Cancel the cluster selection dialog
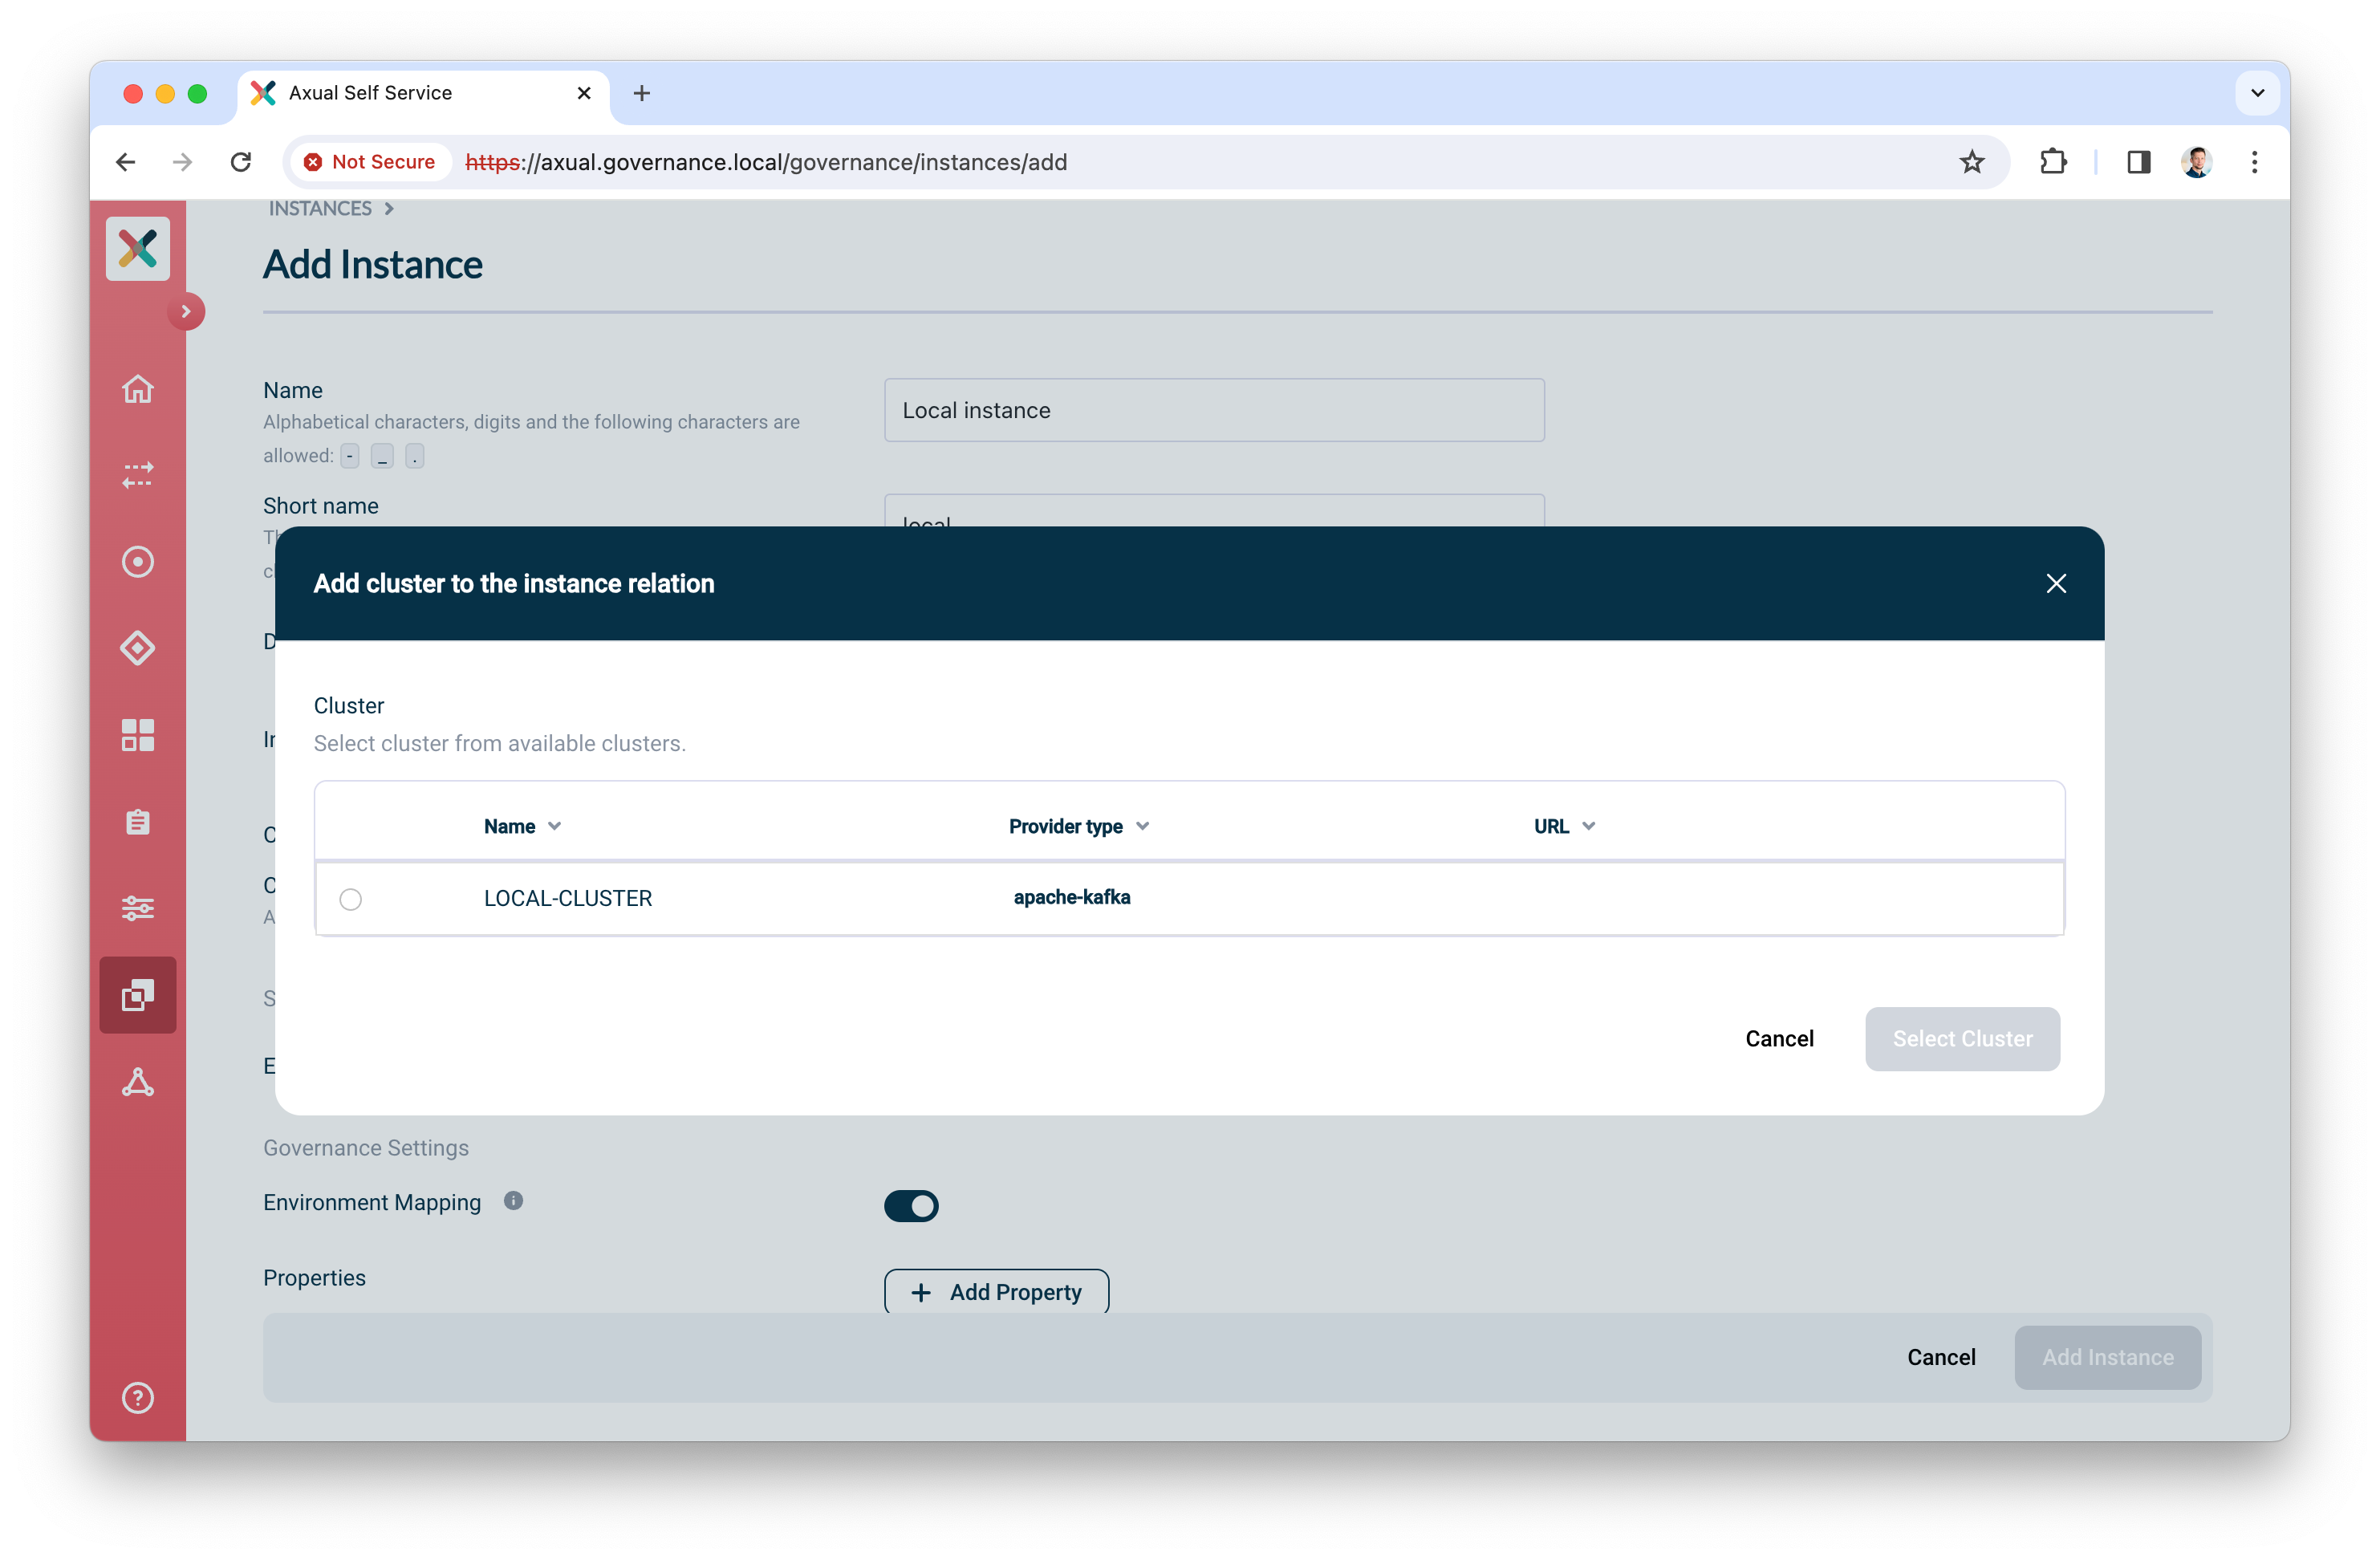This screenshot has height=1560, width=2380. point(1779,1038)
